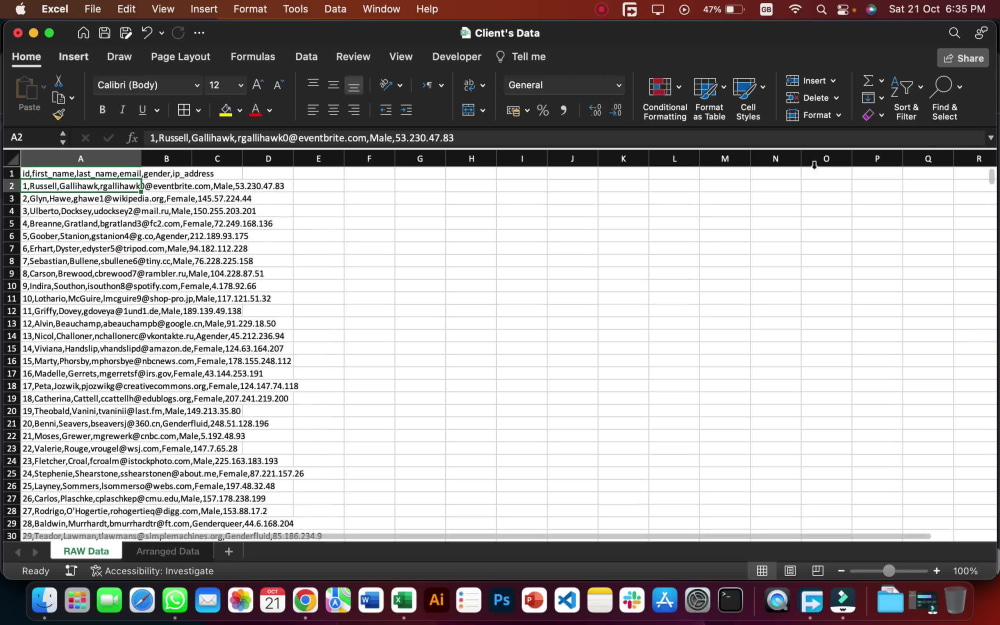Click the Share button
The height and width of the screenshot is (625, 1000).
point(962,57)
